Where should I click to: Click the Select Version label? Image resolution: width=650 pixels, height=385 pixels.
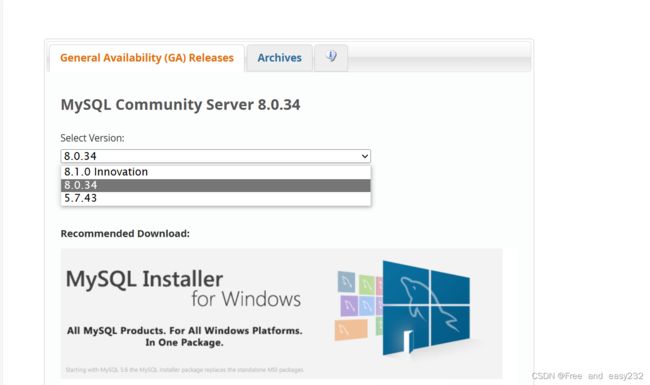92,138
